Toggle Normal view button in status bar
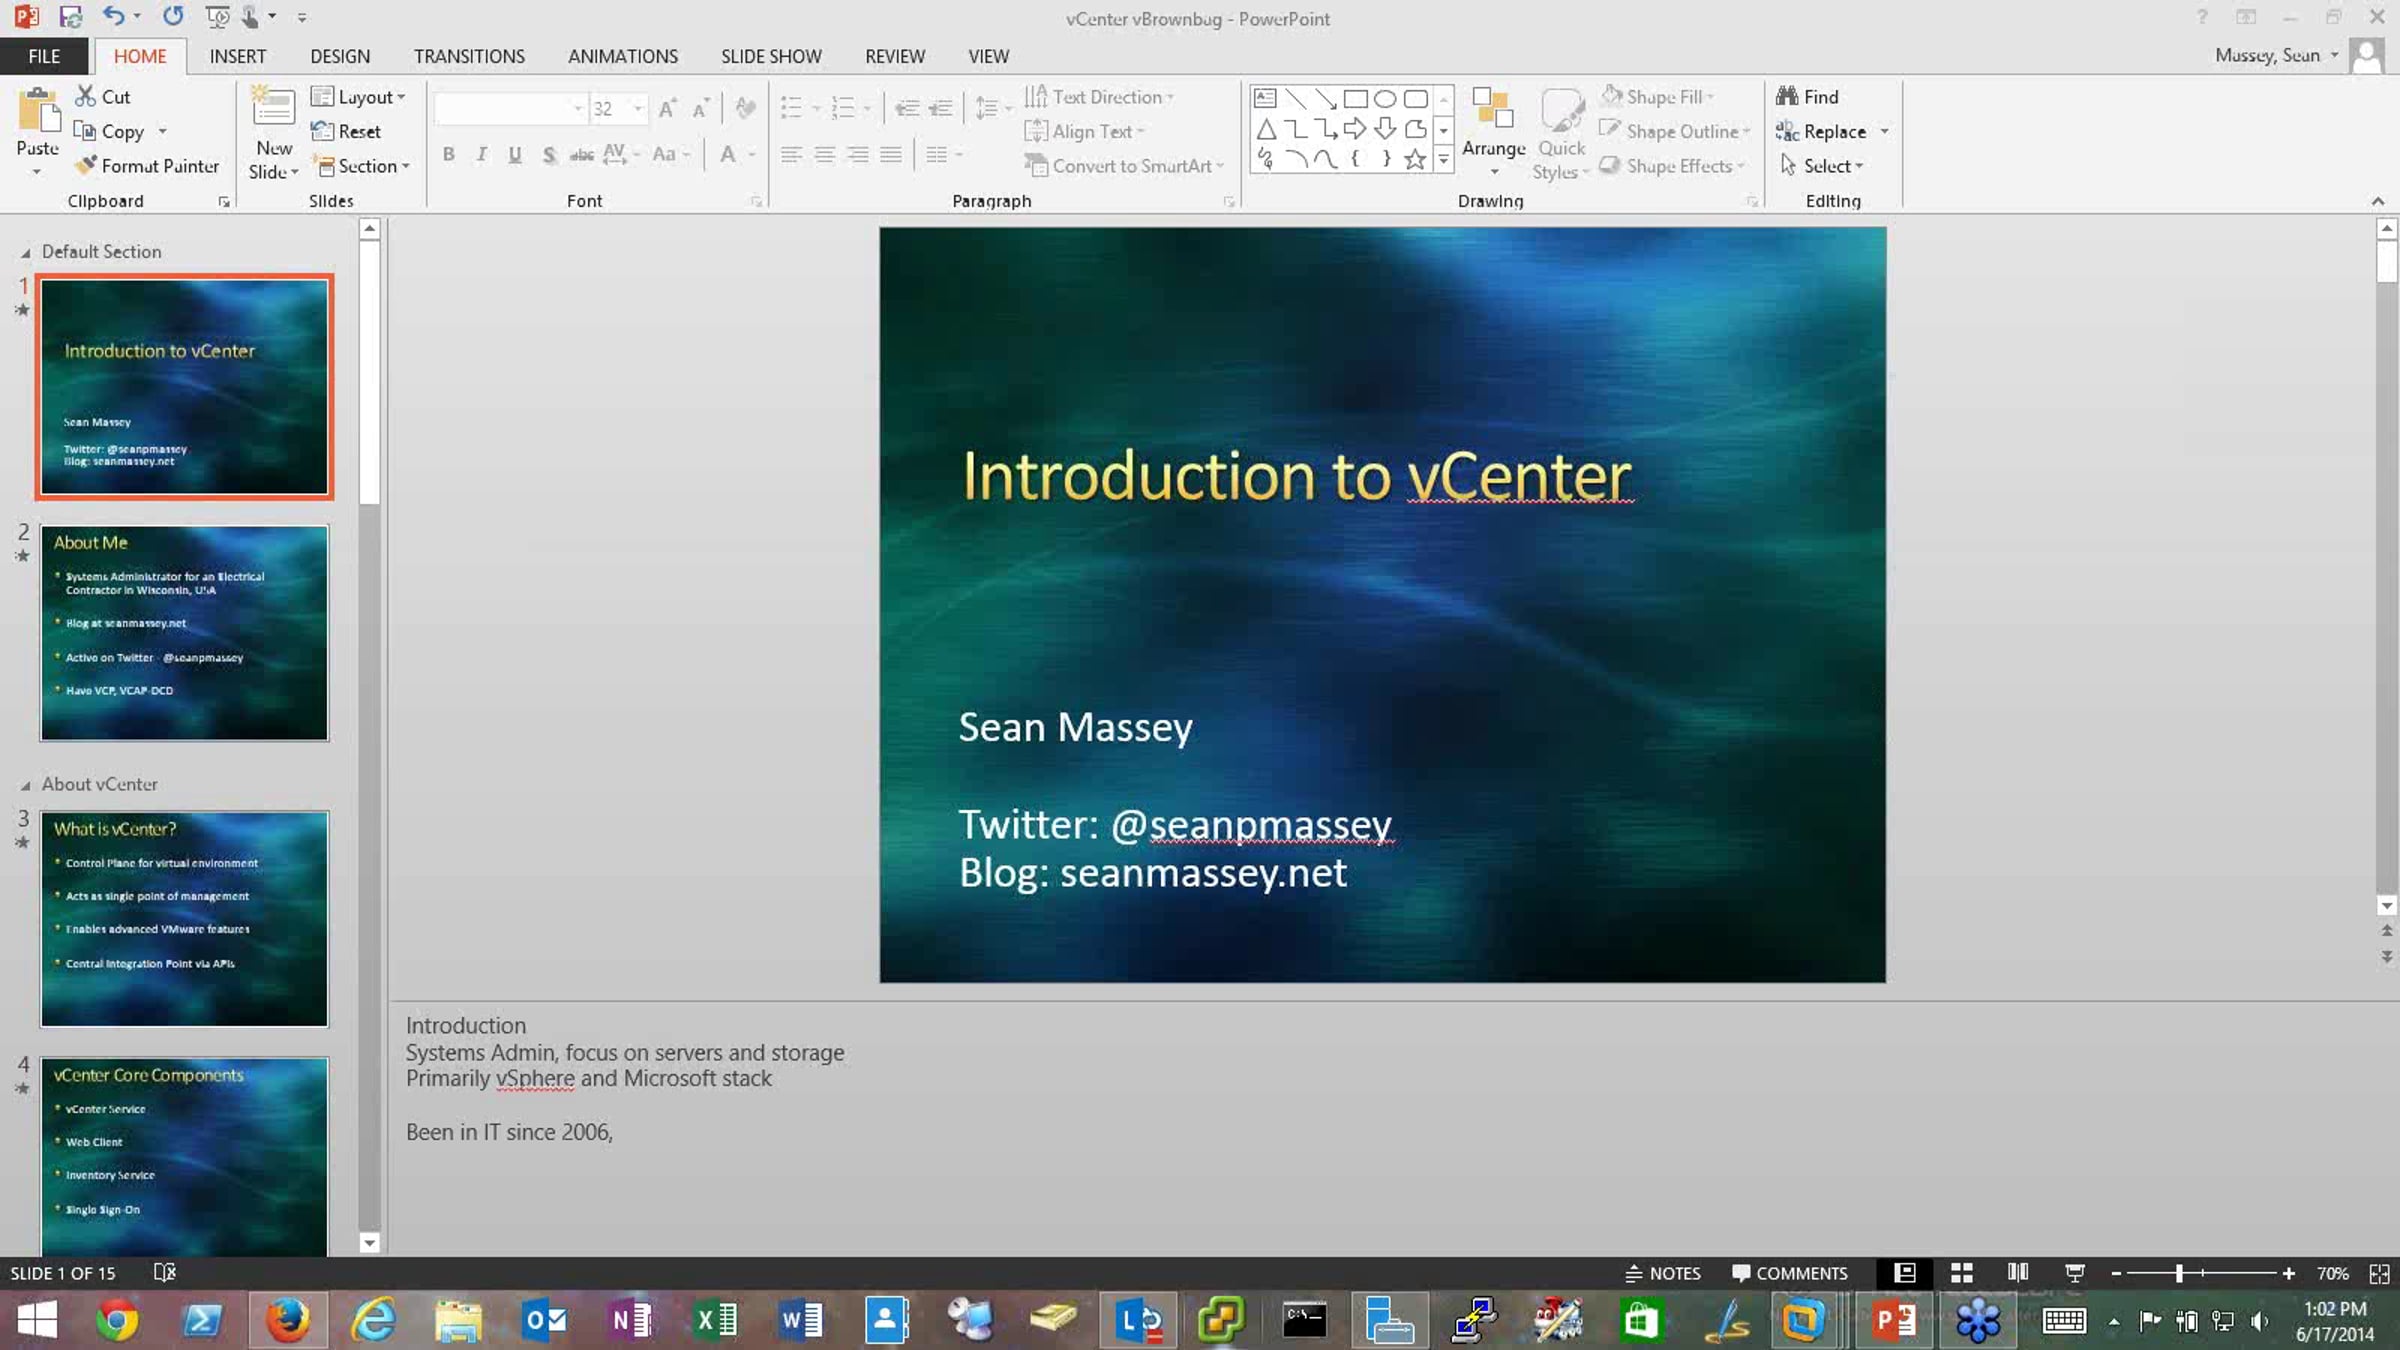 point(1905,1273)
